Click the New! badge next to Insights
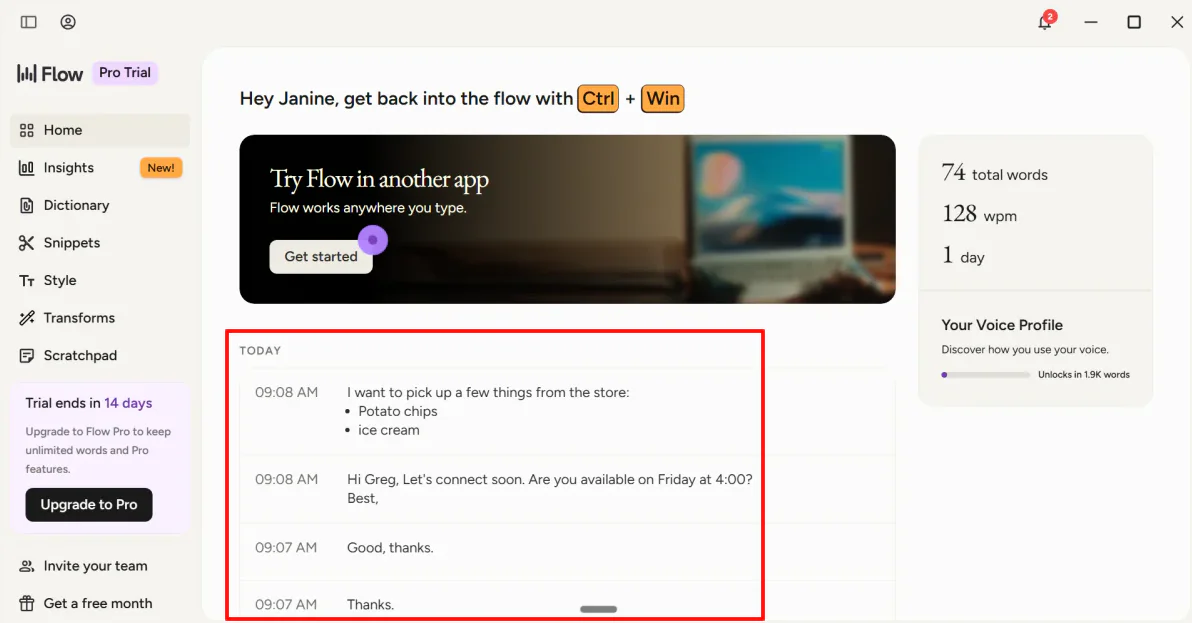1192x623 pixels. (x=160, y=168)
